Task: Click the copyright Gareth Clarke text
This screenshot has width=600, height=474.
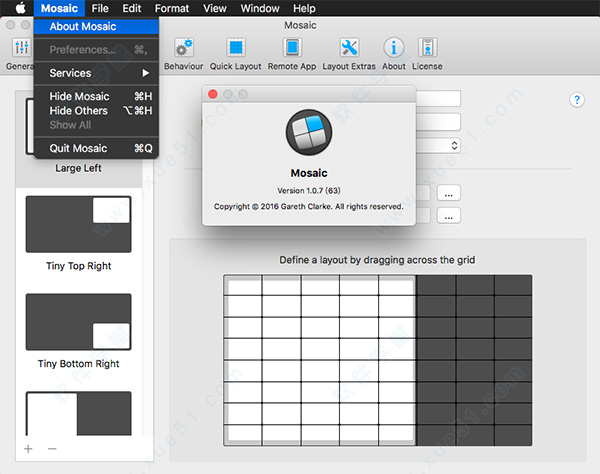Action: tap(309, 207)
